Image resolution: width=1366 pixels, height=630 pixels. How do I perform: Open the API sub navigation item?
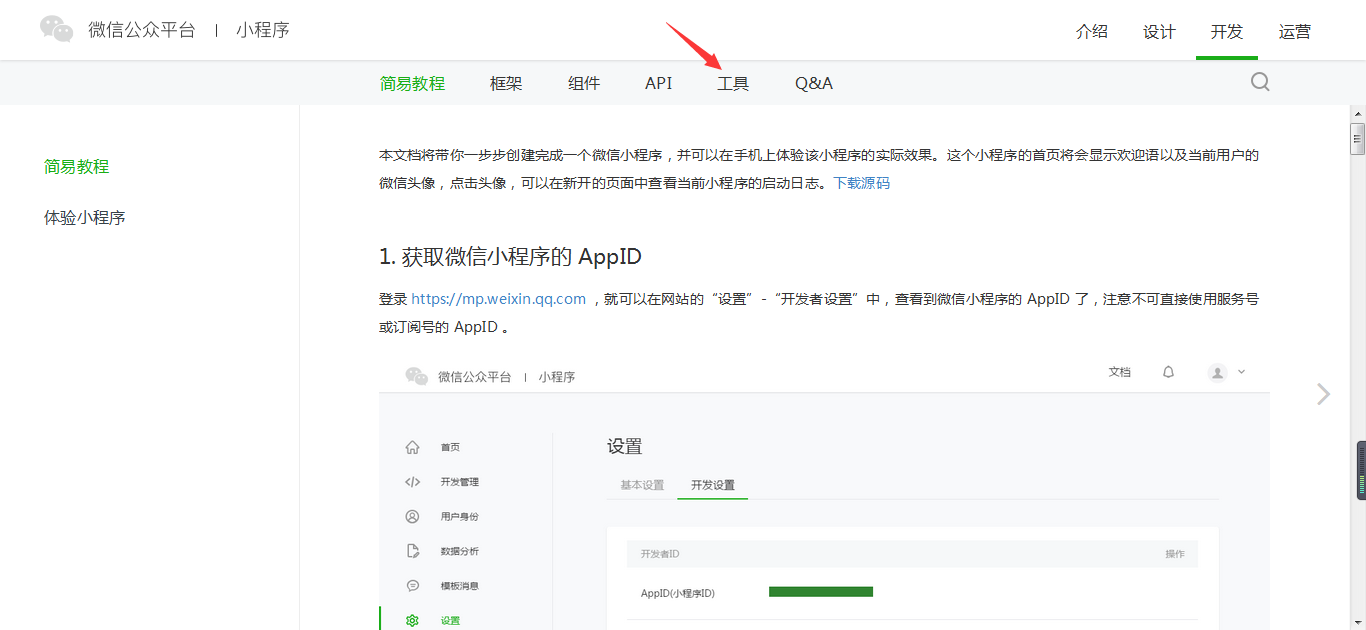click(658, 83)
